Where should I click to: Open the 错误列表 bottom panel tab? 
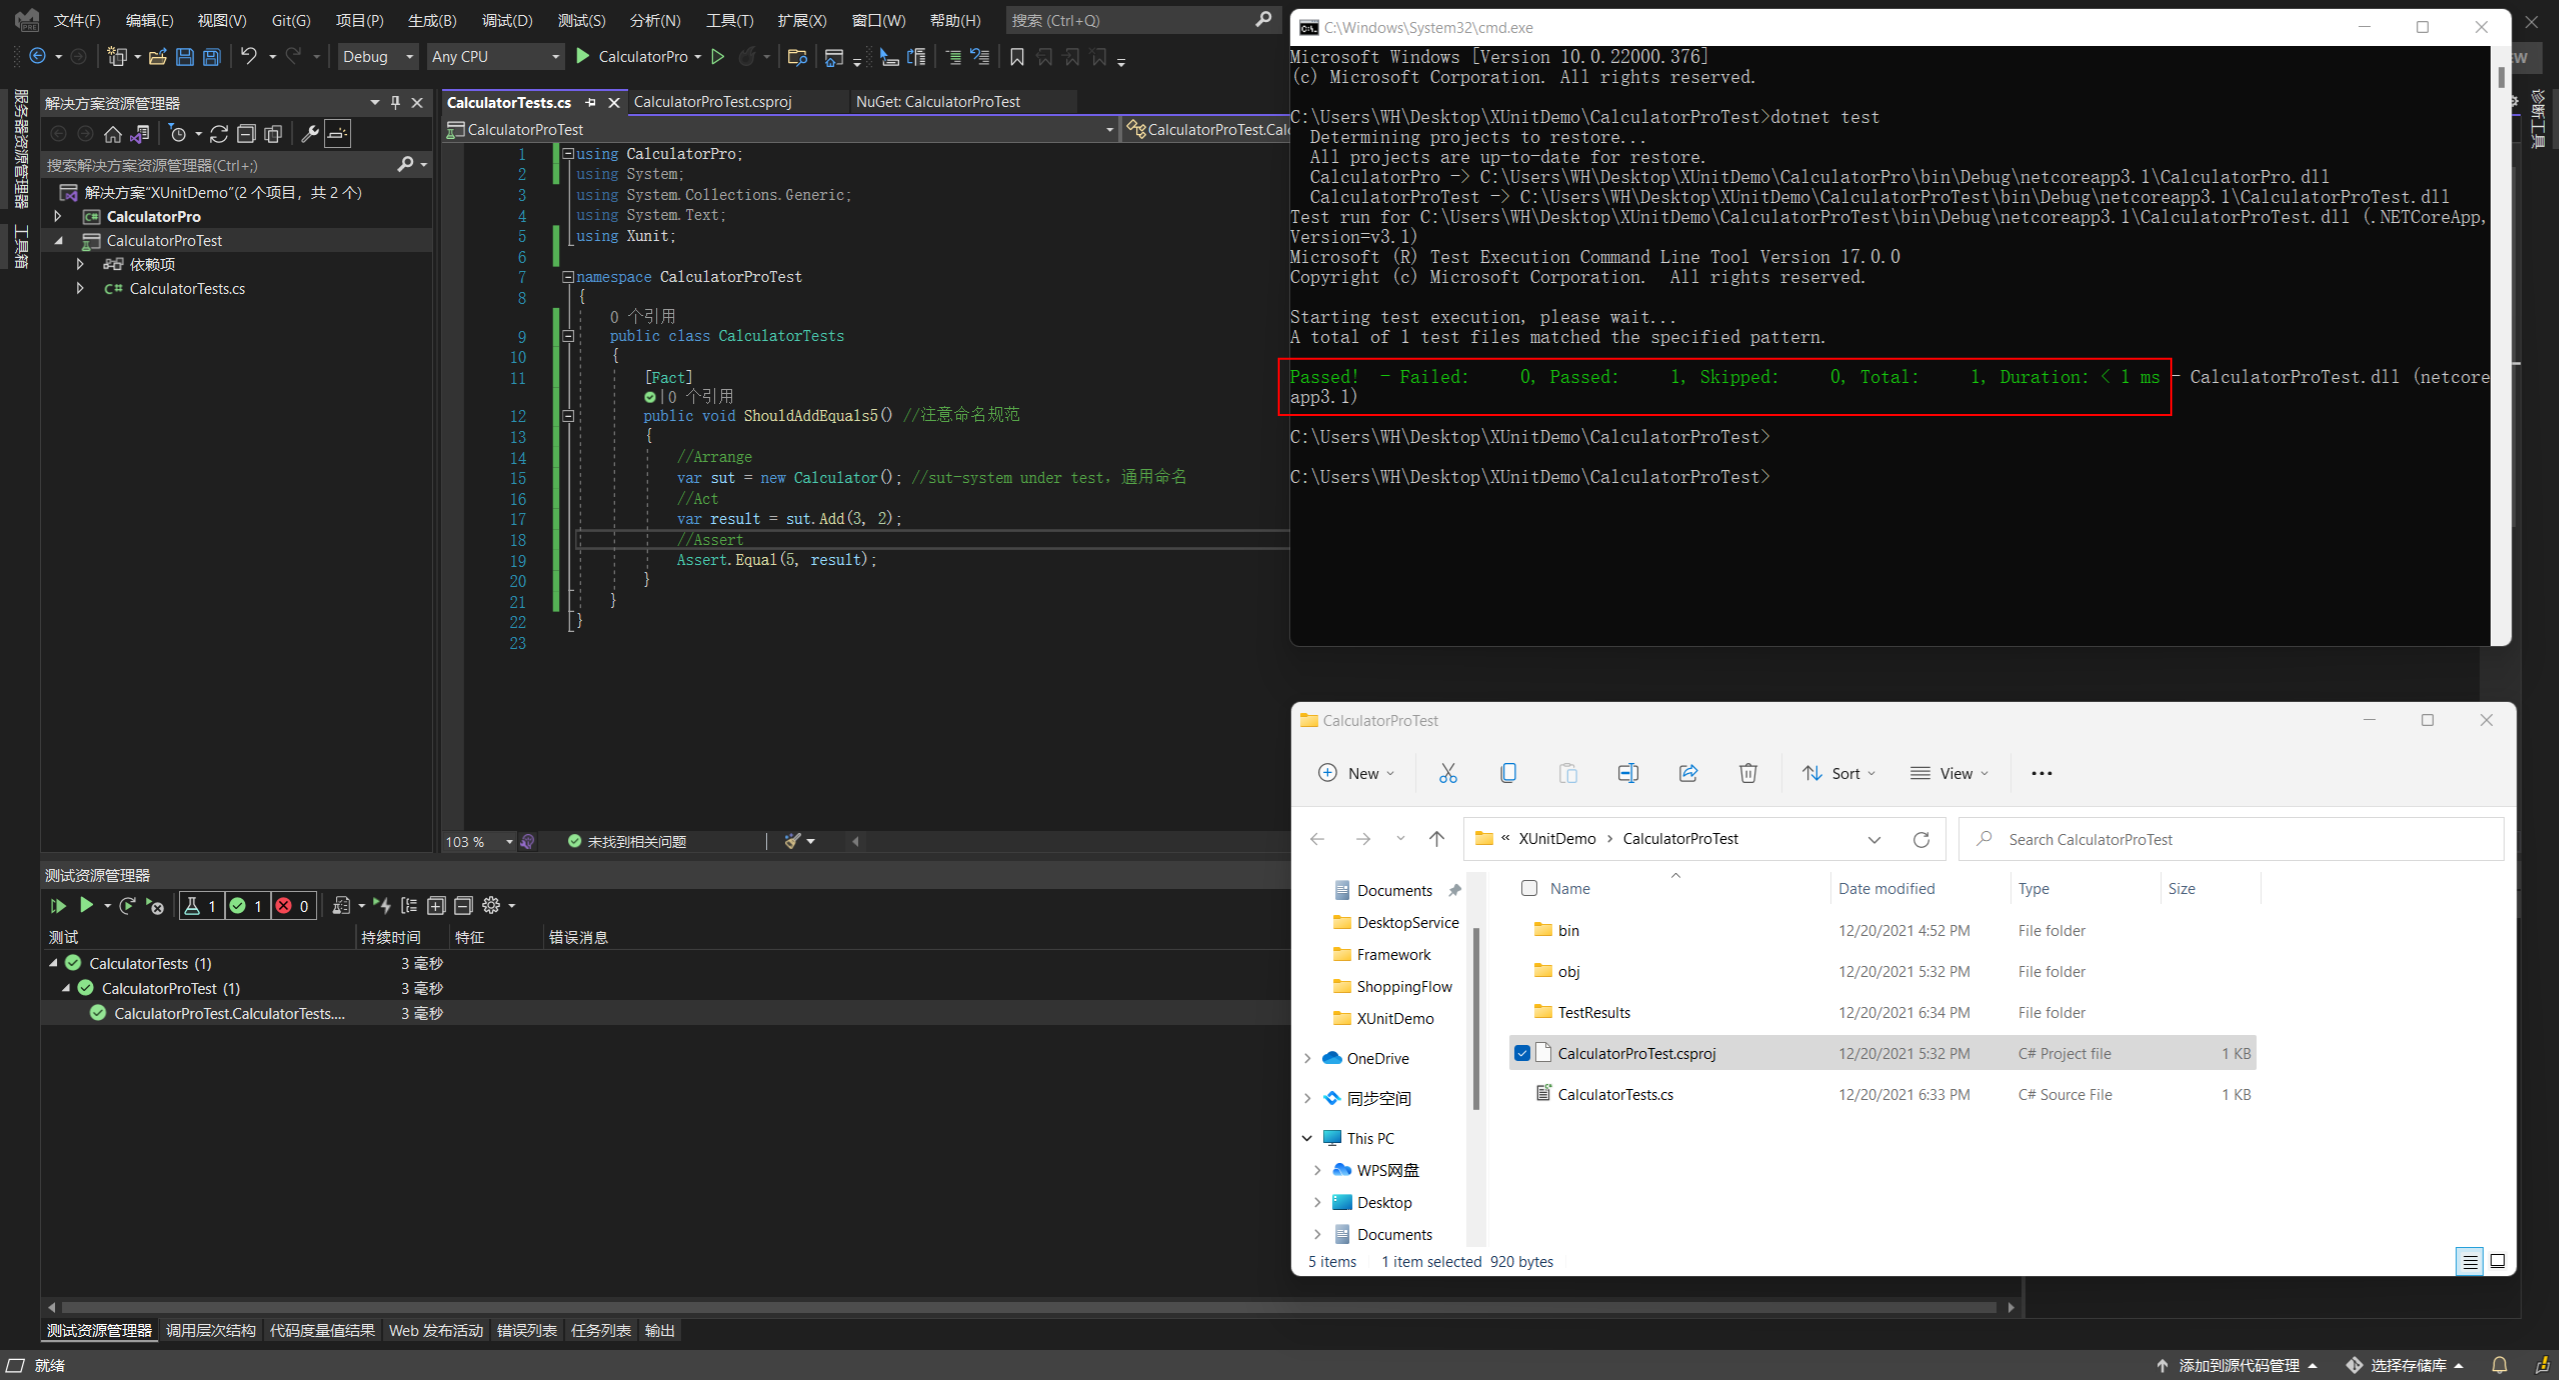pos(526,1330)
